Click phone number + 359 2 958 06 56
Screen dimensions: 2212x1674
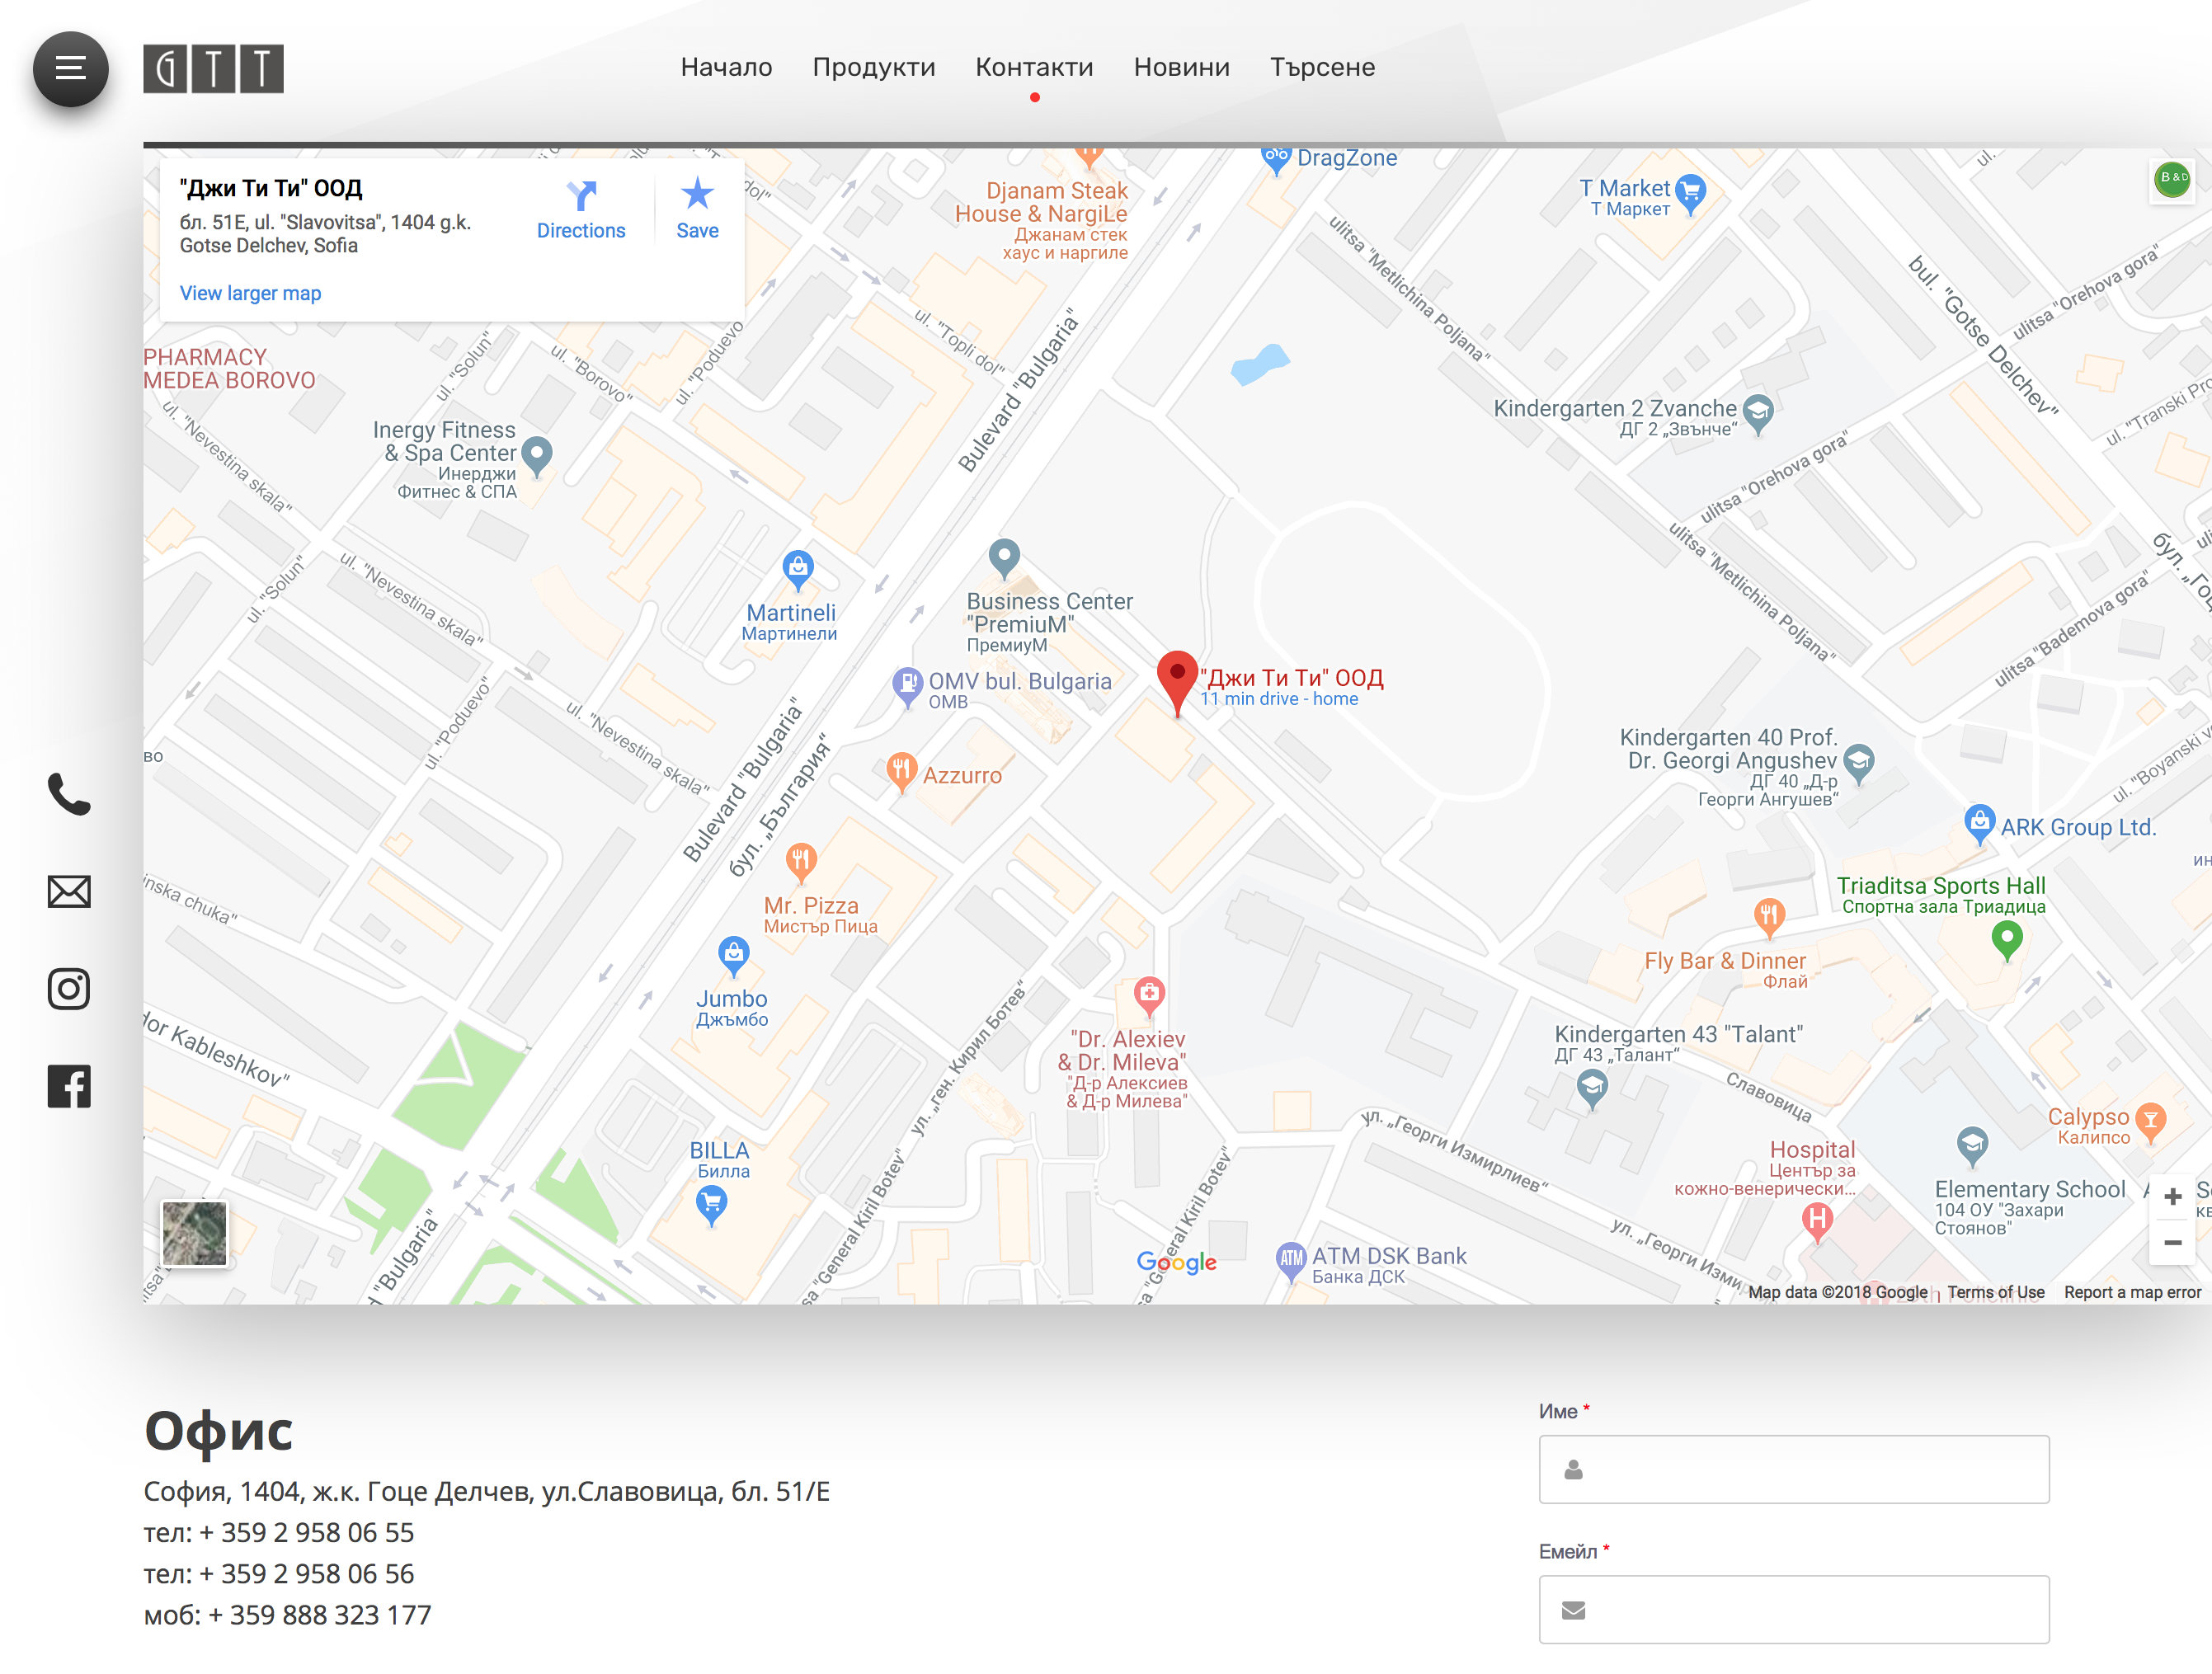306,1573
